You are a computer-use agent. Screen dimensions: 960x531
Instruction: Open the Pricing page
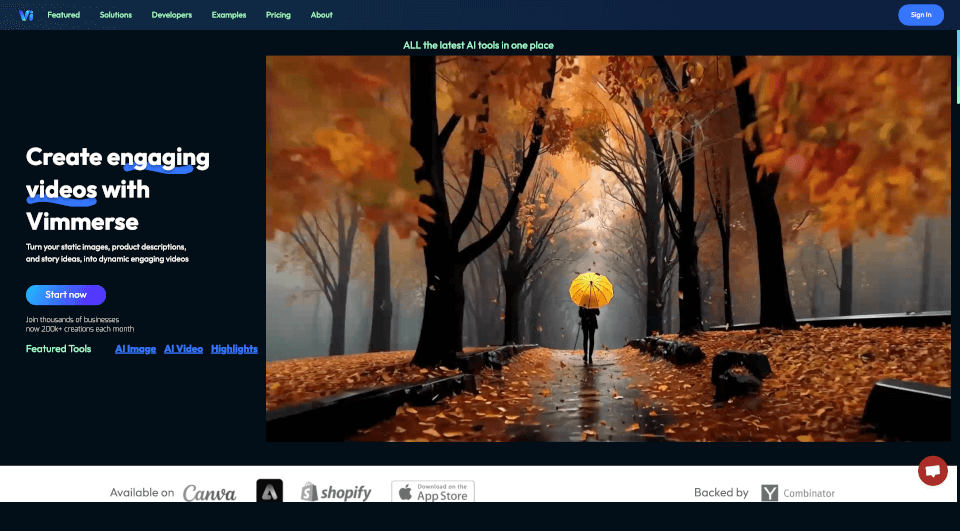pyautogui.click(x=278, y=15)
